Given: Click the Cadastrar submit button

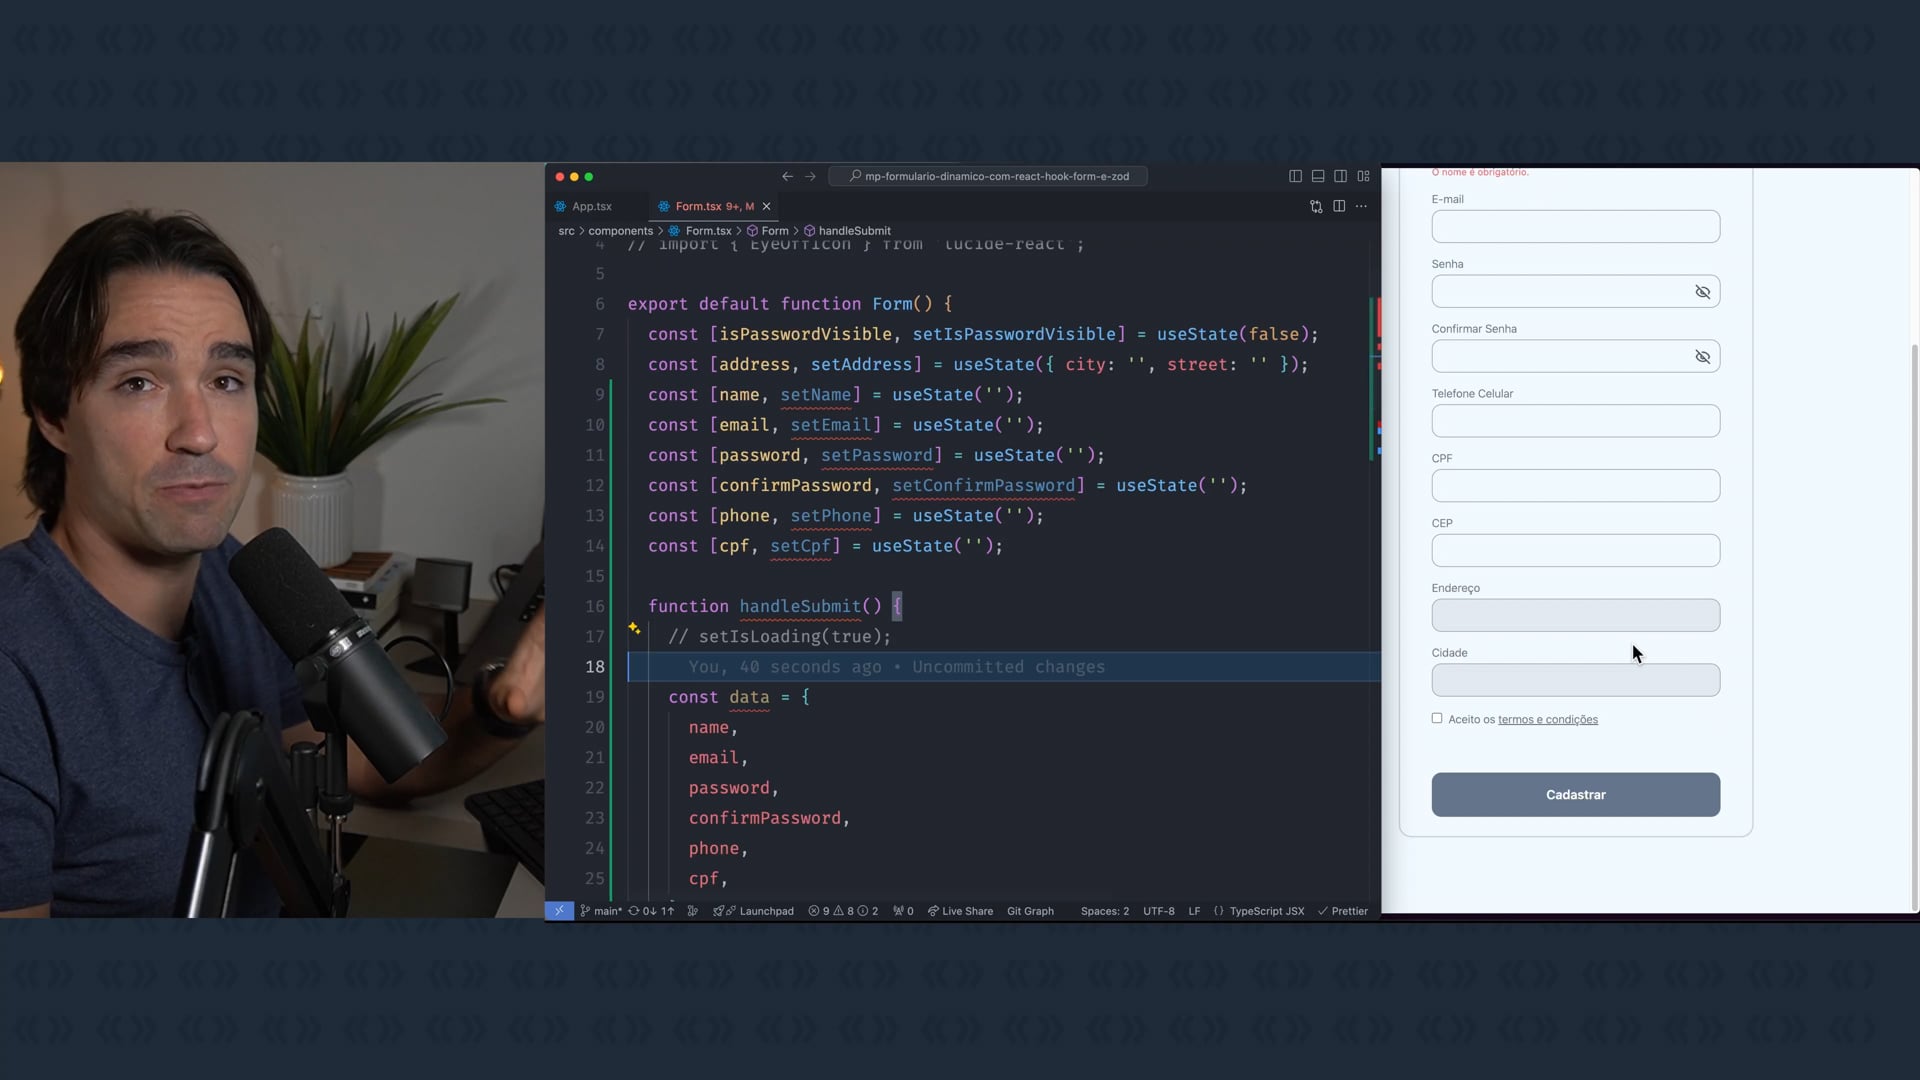Looking at the screenshot, I should pyautogui.click(x=1576, y=795).
